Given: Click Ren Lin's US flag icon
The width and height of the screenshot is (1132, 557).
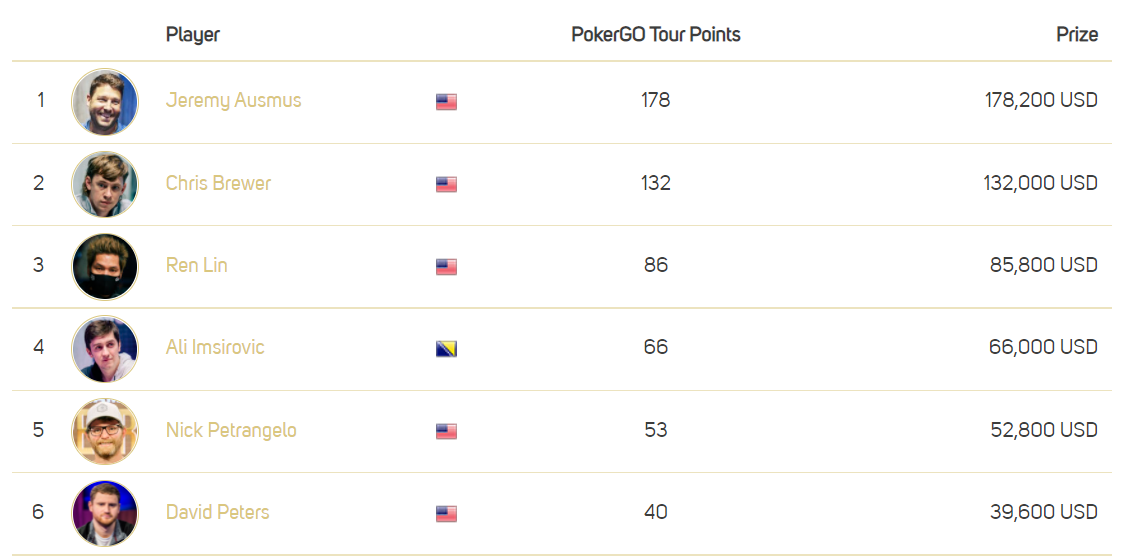Looking at the screenshot, I should 446,266.
